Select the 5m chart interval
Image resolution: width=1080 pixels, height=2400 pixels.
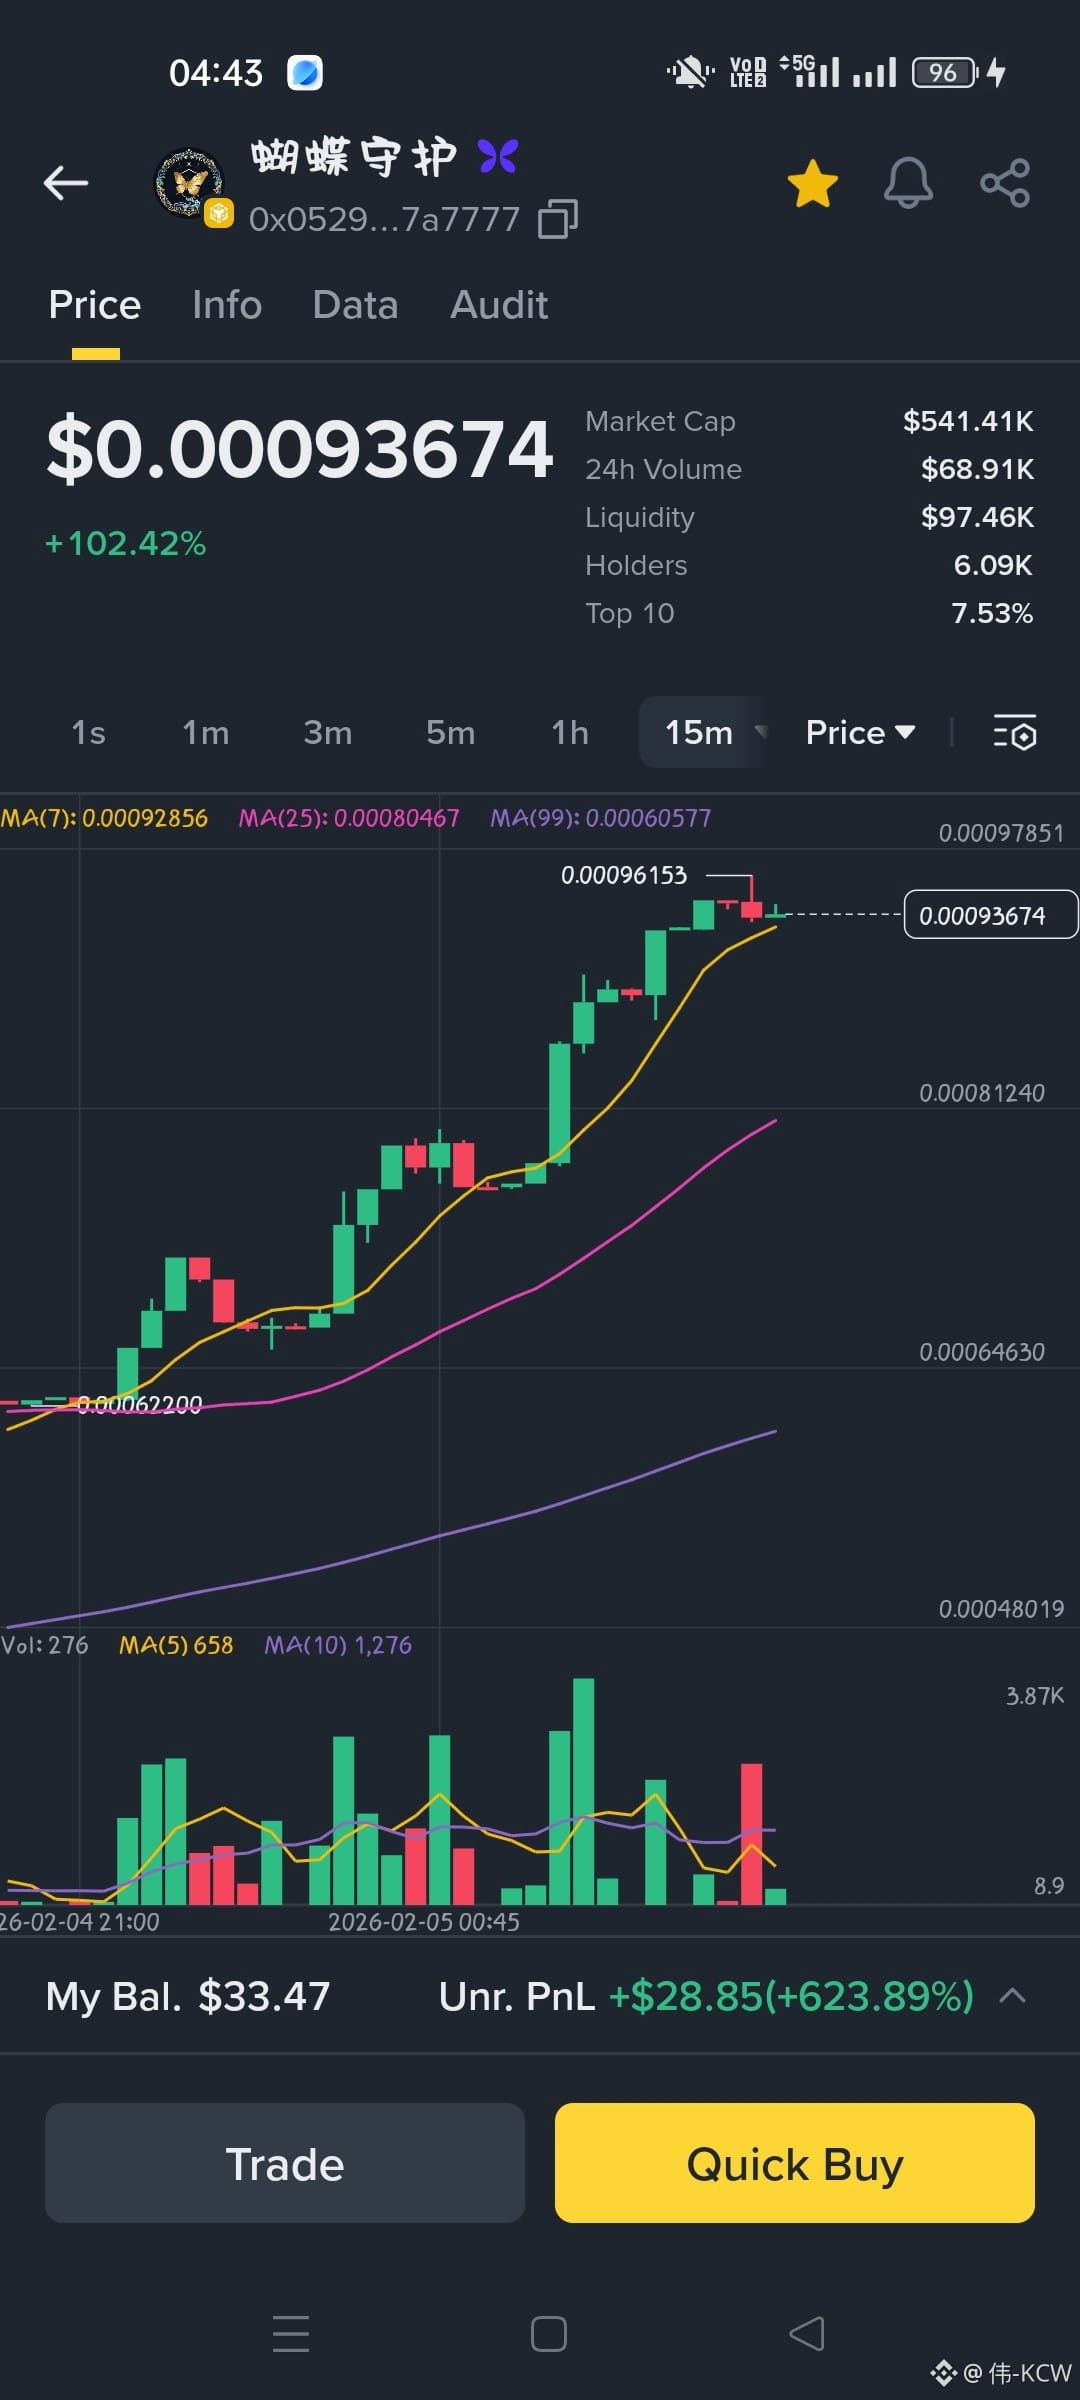(x=450, y=733)
